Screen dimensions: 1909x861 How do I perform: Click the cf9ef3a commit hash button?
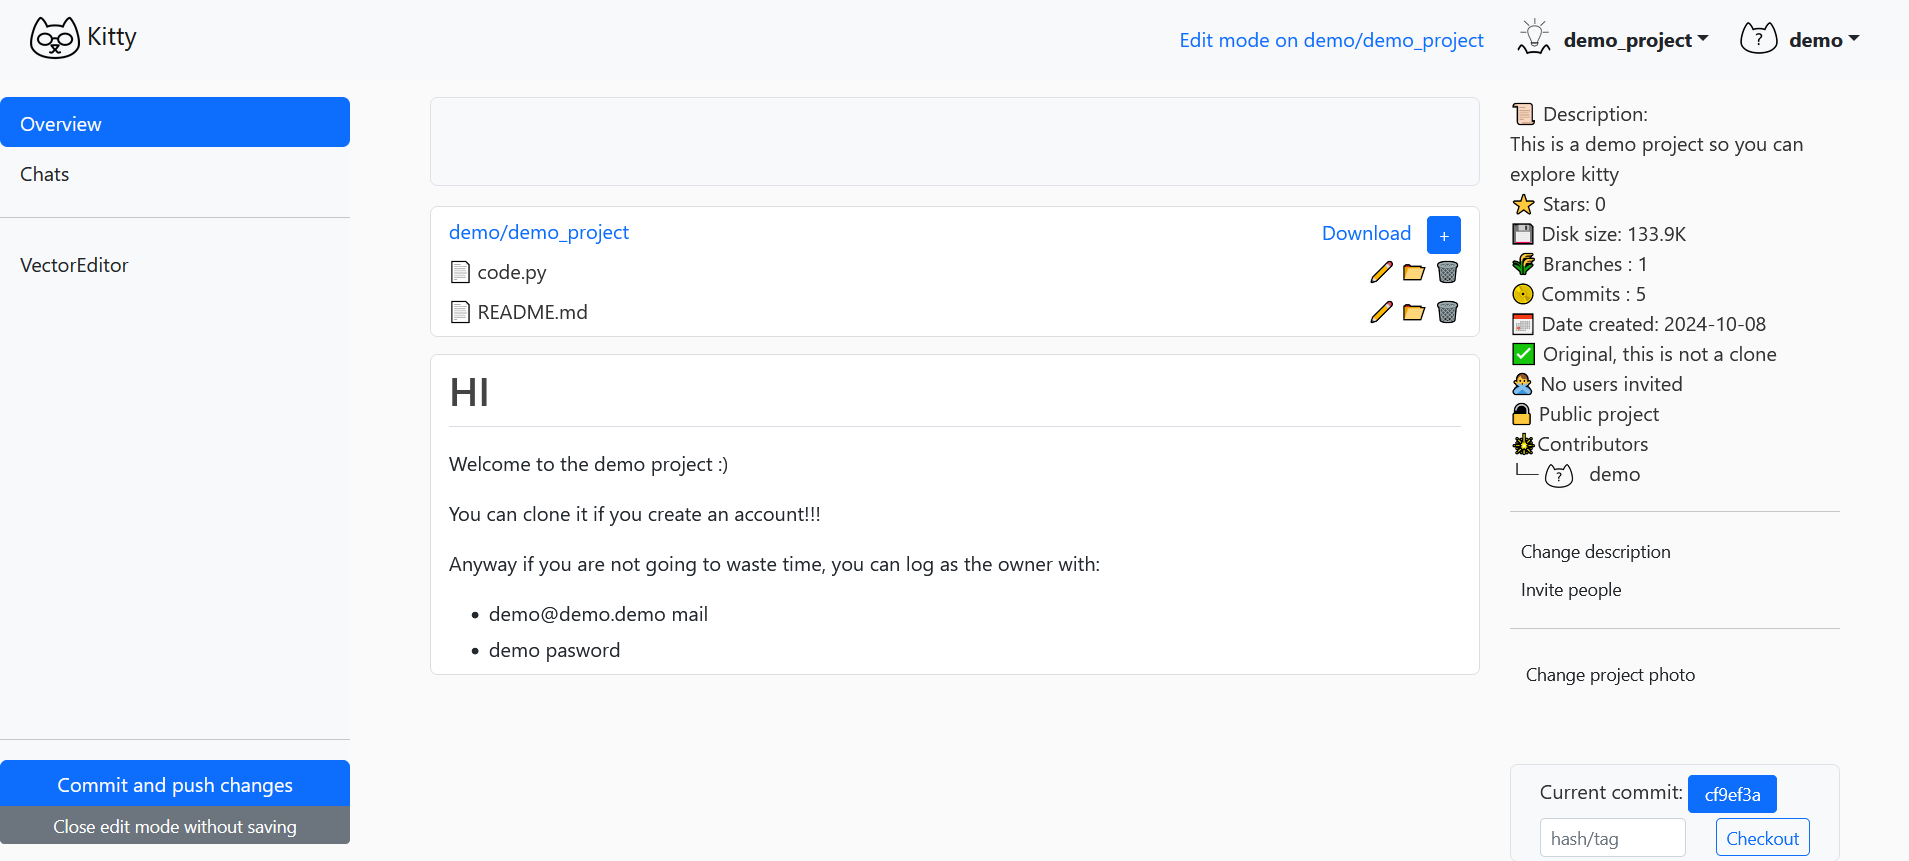pos(1731,793)
